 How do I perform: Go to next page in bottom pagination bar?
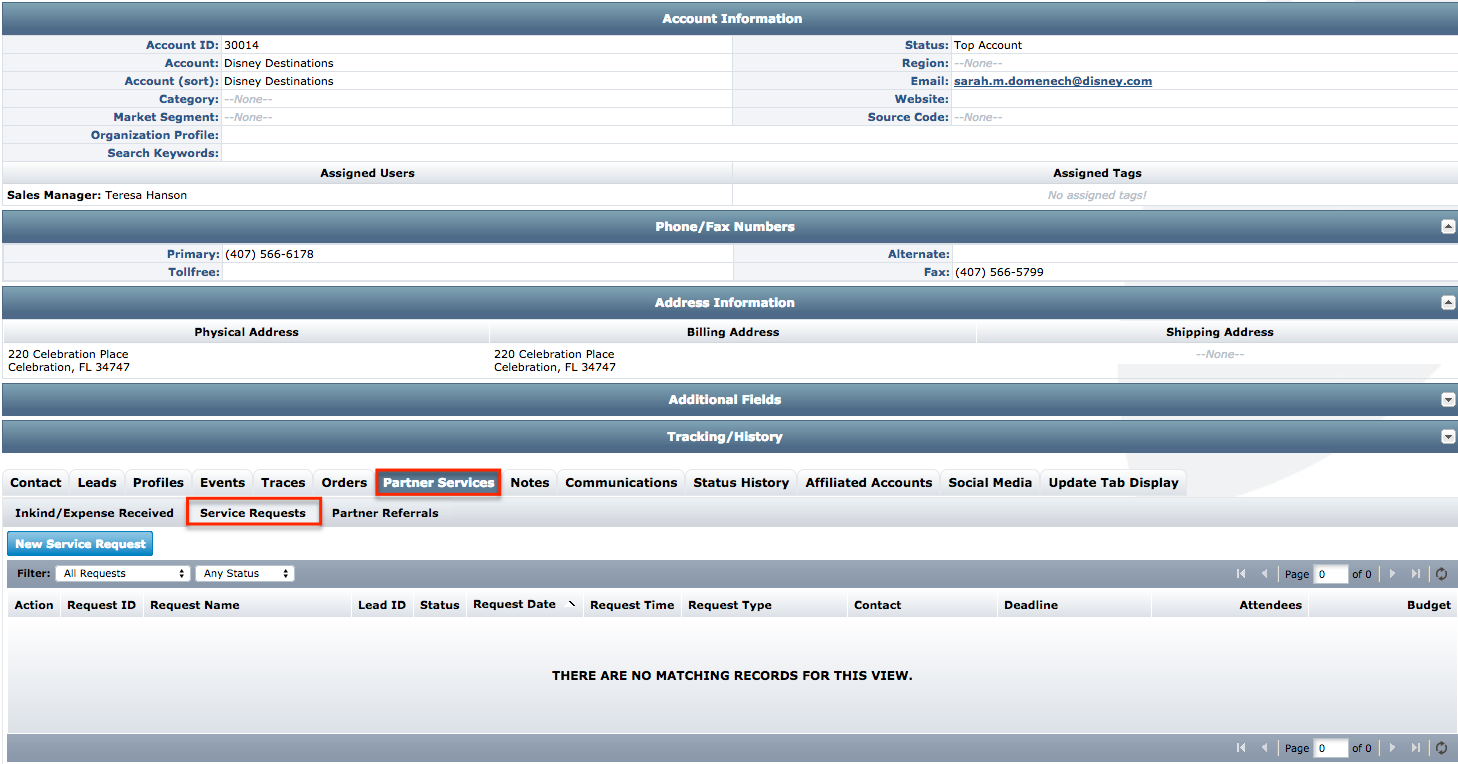pyautogui.click(x=1392, y=748)
